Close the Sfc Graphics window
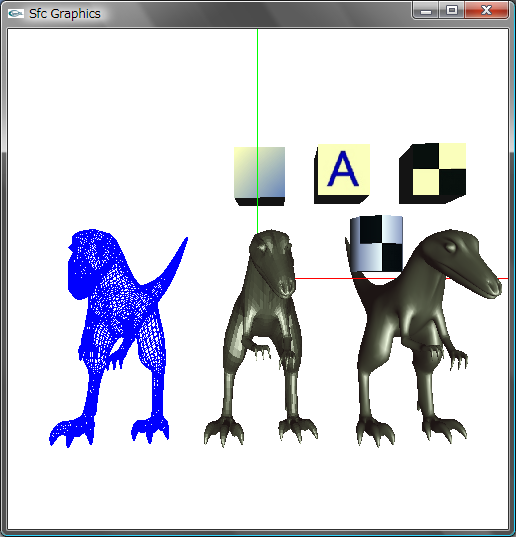Viewport: 516px width, 537px height. 486,10
